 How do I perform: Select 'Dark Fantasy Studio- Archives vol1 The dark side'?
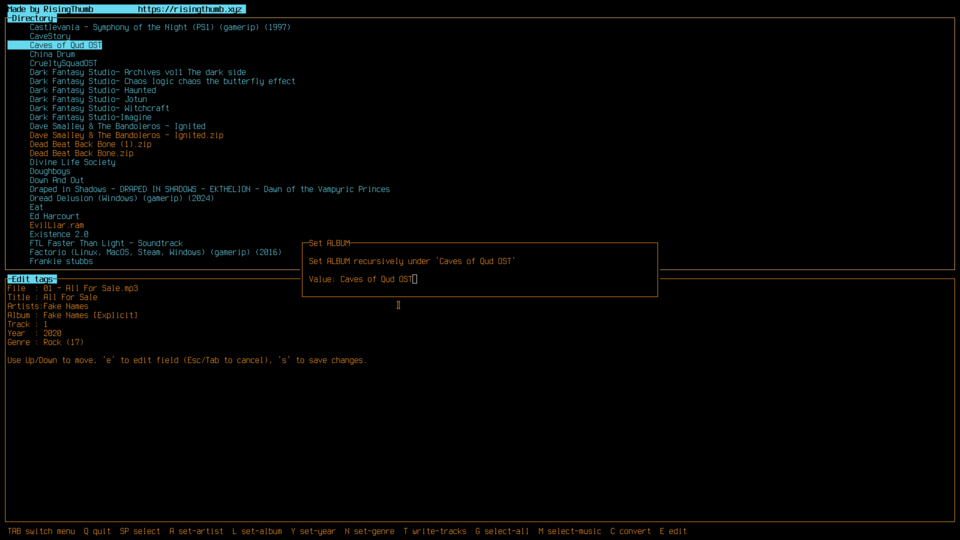point(138,72)
